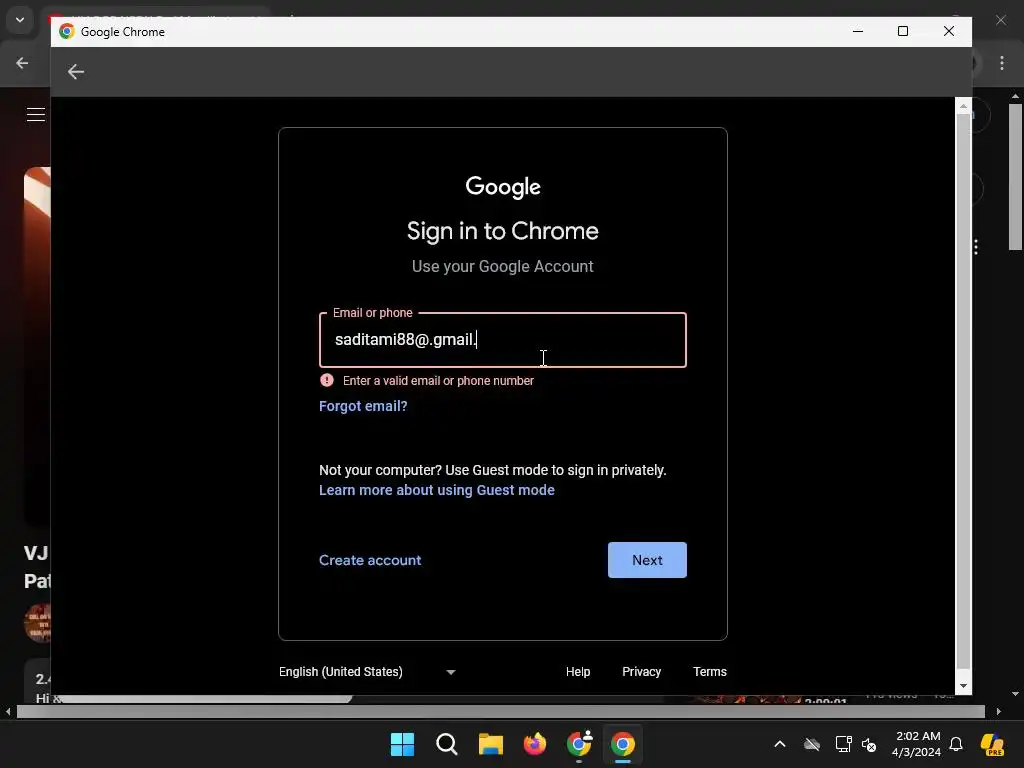
Task: Minimize the Google Chrome sign-in window
Action: point(857,31)
